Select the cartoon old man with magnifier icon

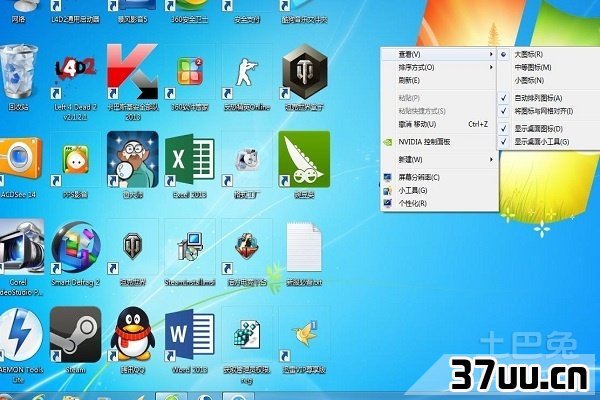[132, 159]
